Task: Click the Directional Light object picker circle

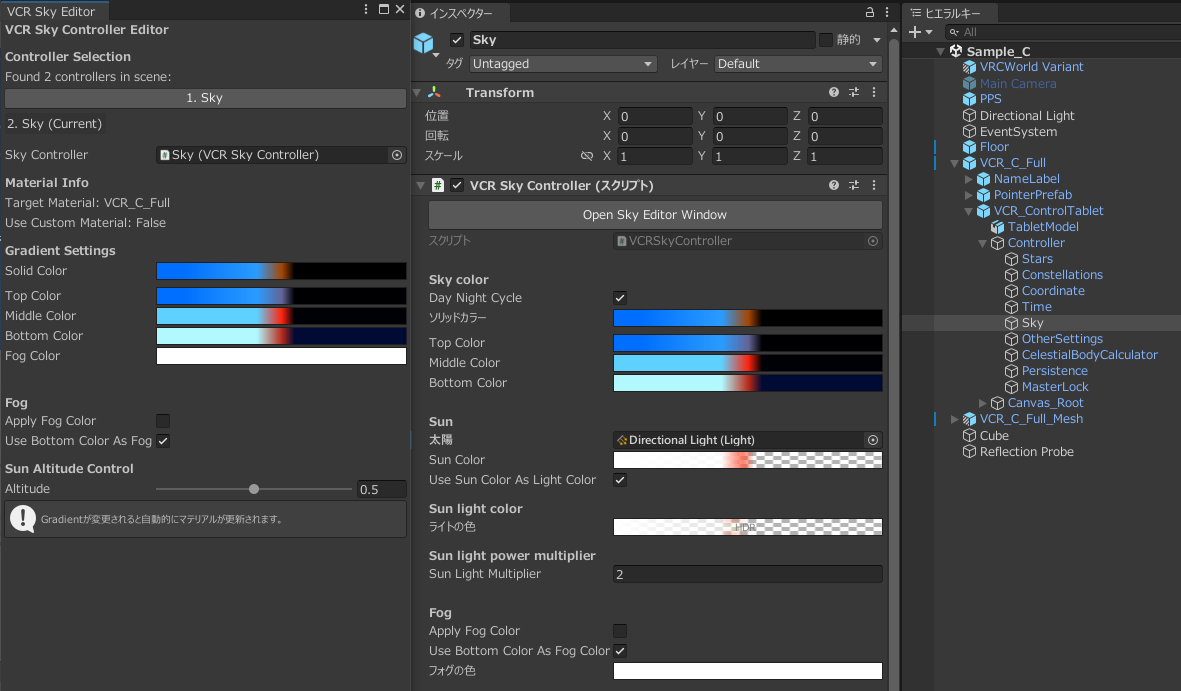Action: click(873, 440)
